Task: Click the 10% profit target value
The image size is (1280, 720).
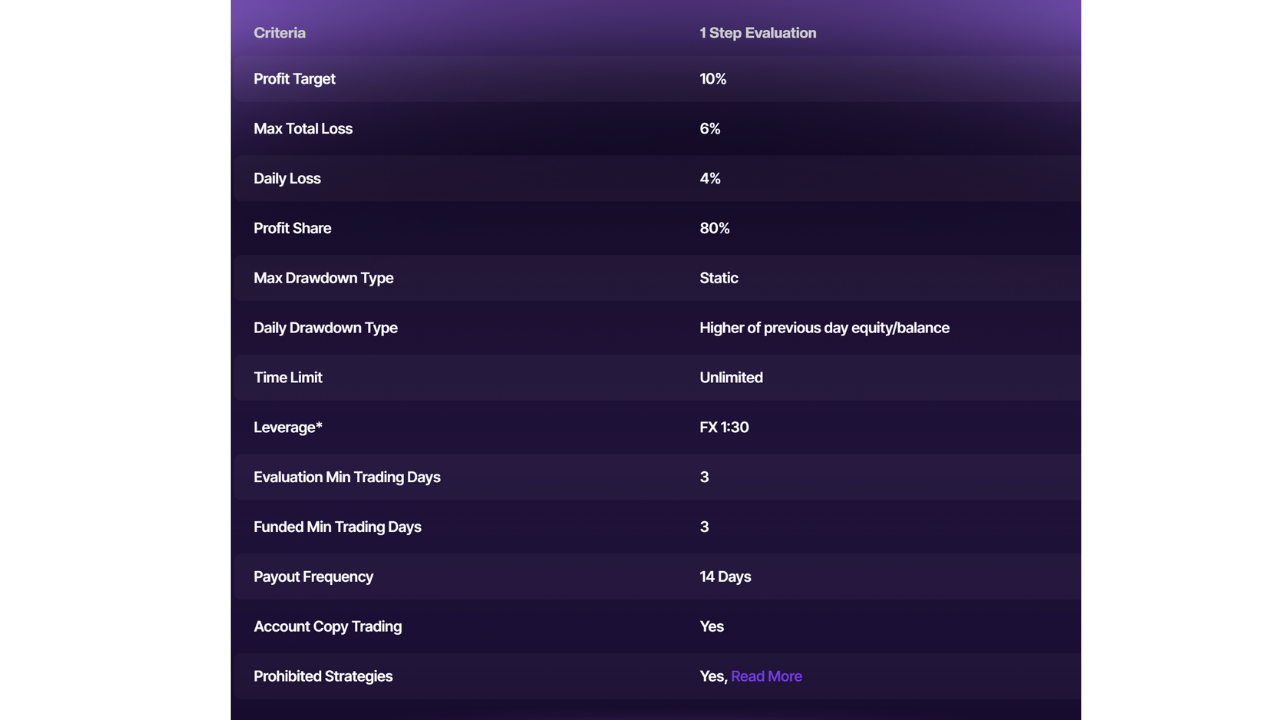Action: pyautogui.click(x=713, y=79)
